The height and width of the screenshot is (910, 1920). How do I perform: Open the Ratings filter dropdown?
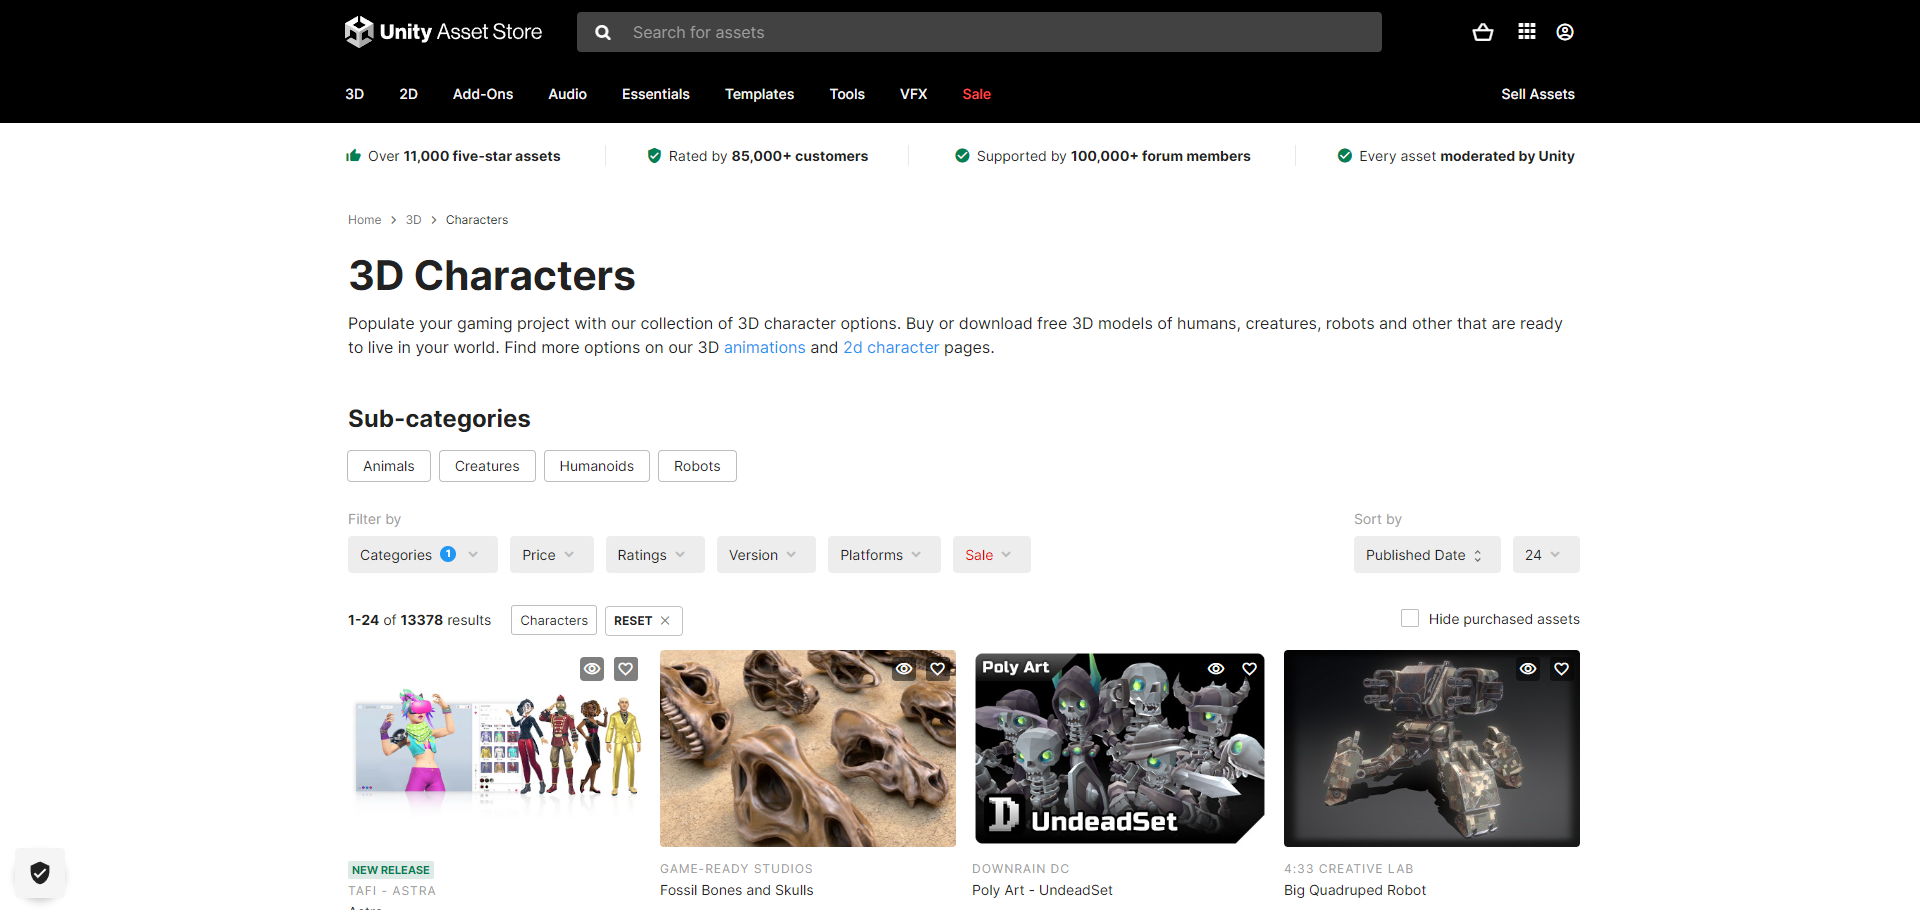[655, 555]
